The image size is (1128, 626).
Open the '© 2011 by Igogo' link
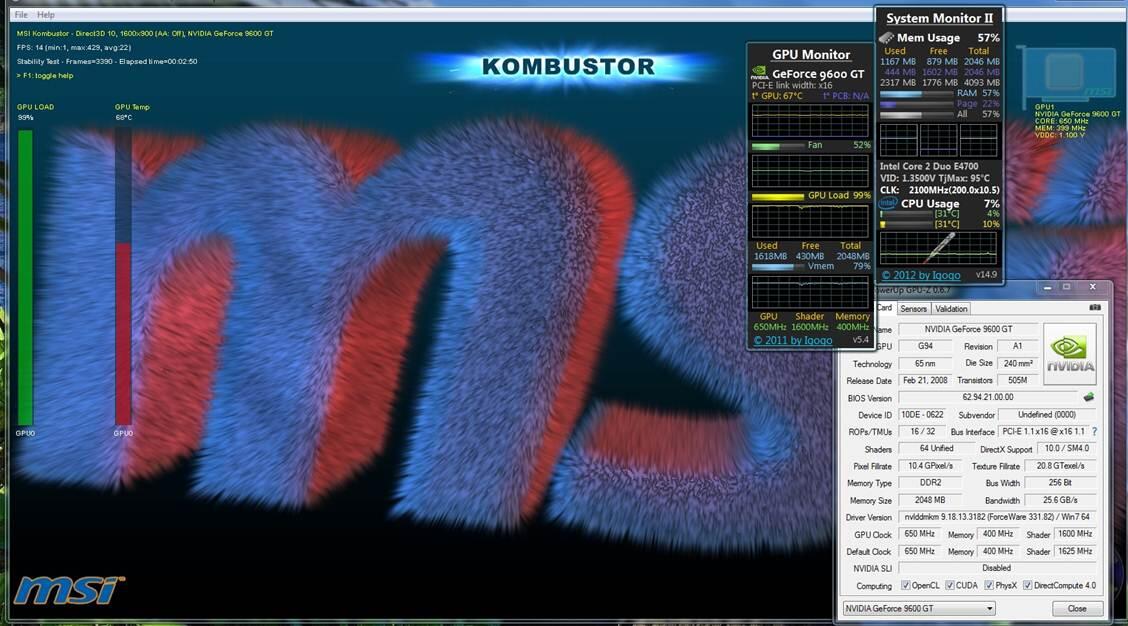(x=793, y=340)
